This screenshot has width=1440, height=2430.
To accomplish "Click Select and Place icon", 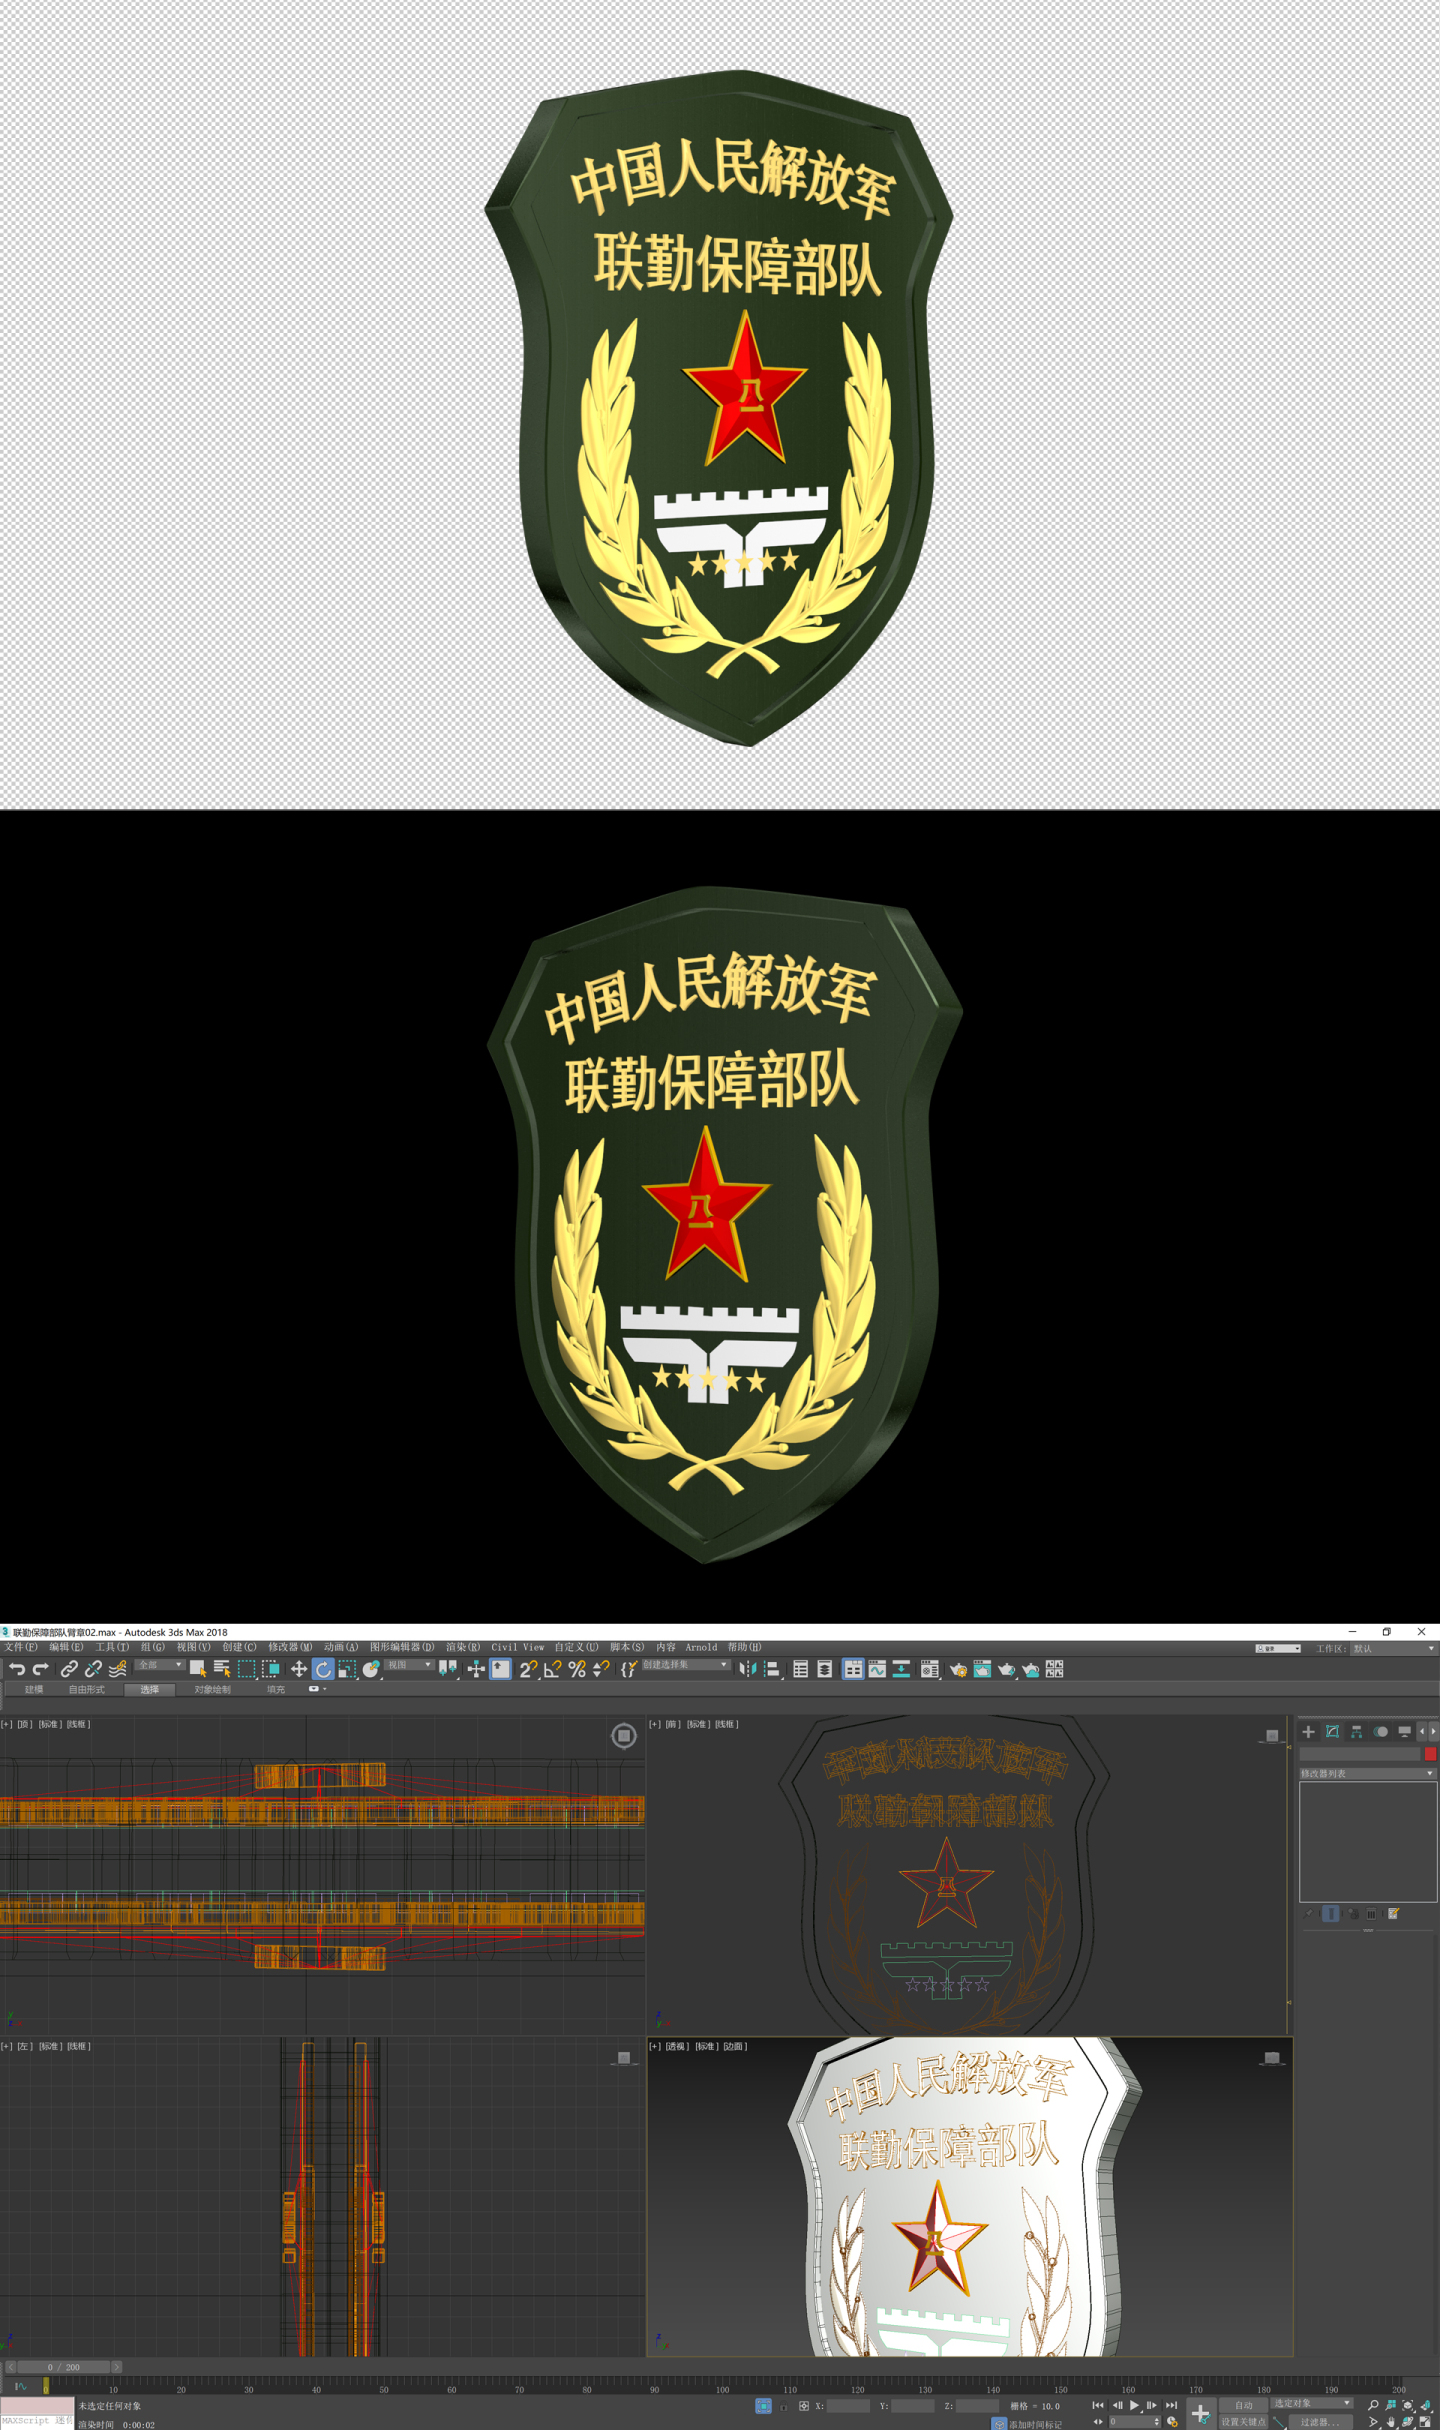I will point(371,1669).
